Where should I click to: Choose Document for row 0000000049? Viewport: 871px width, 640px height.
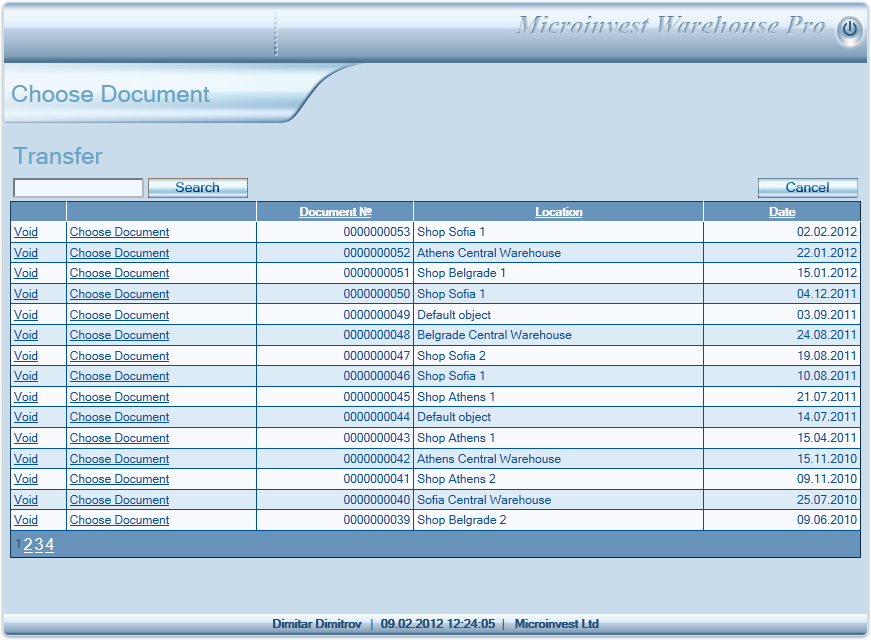119,315
